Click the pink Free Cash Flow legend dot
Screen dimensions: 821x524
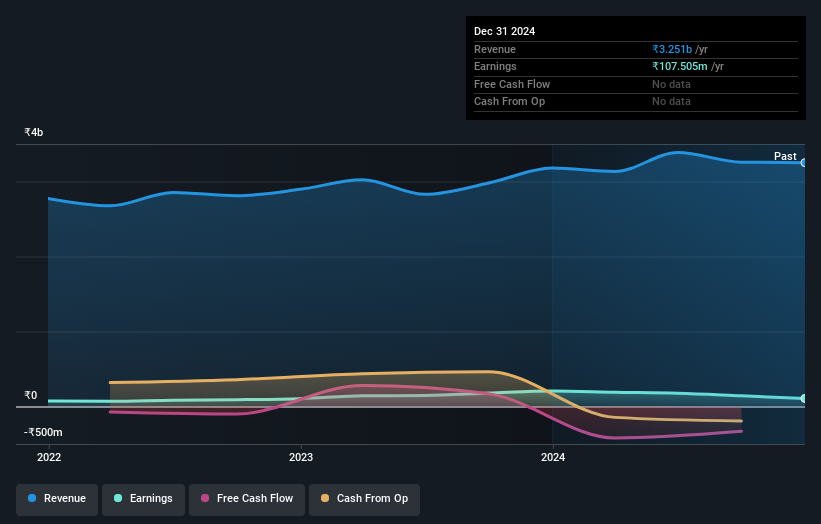pyautogui.click(x=205, y=498)
